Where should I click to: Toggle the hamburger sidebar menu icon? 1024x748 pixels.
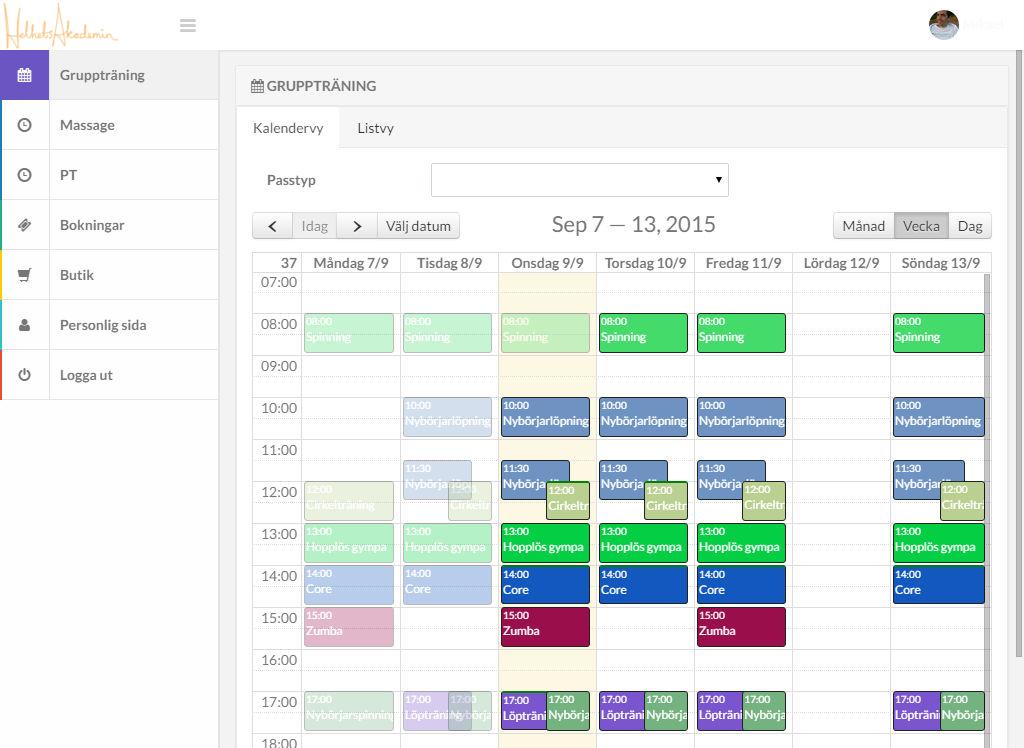(188, 25)
